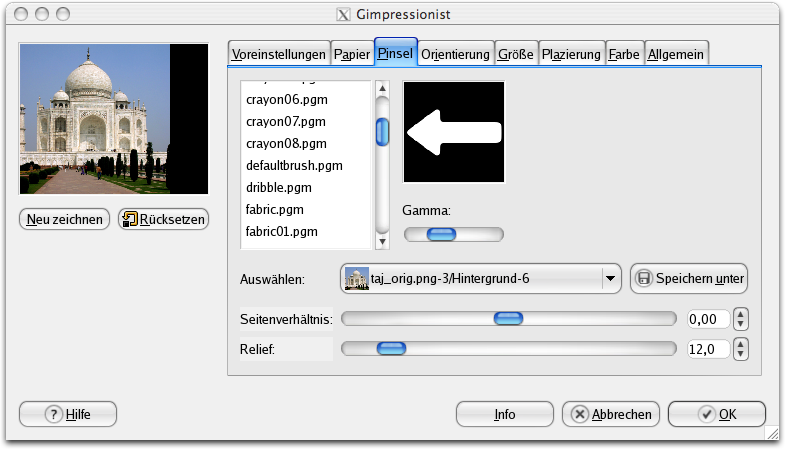Open the Papier tab
Viewport: 785px width, 449px height.
click(x=351, y=54)
